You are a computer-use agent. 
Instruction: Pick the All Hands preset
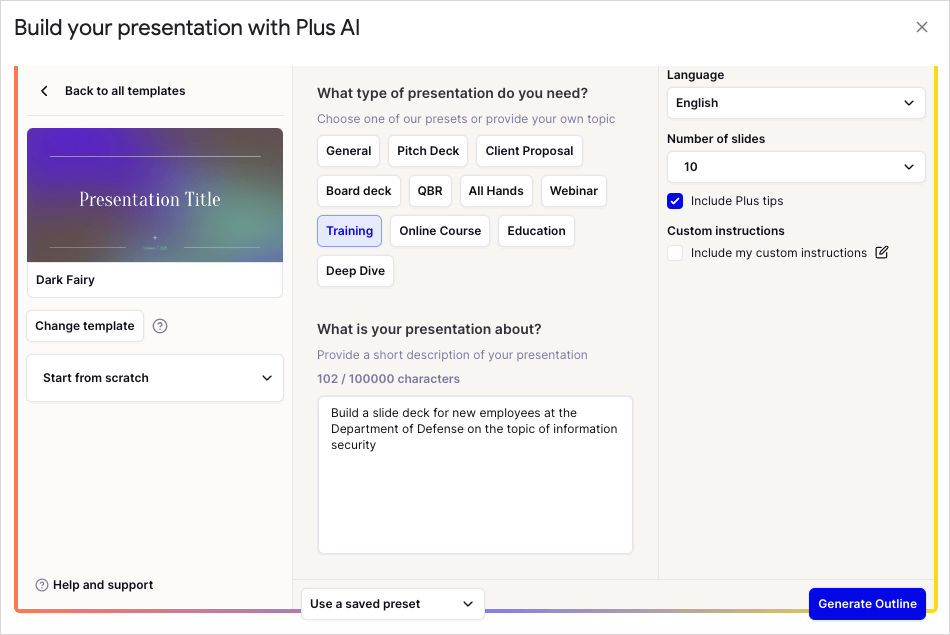pyautogui.click(x=496, y=191)
